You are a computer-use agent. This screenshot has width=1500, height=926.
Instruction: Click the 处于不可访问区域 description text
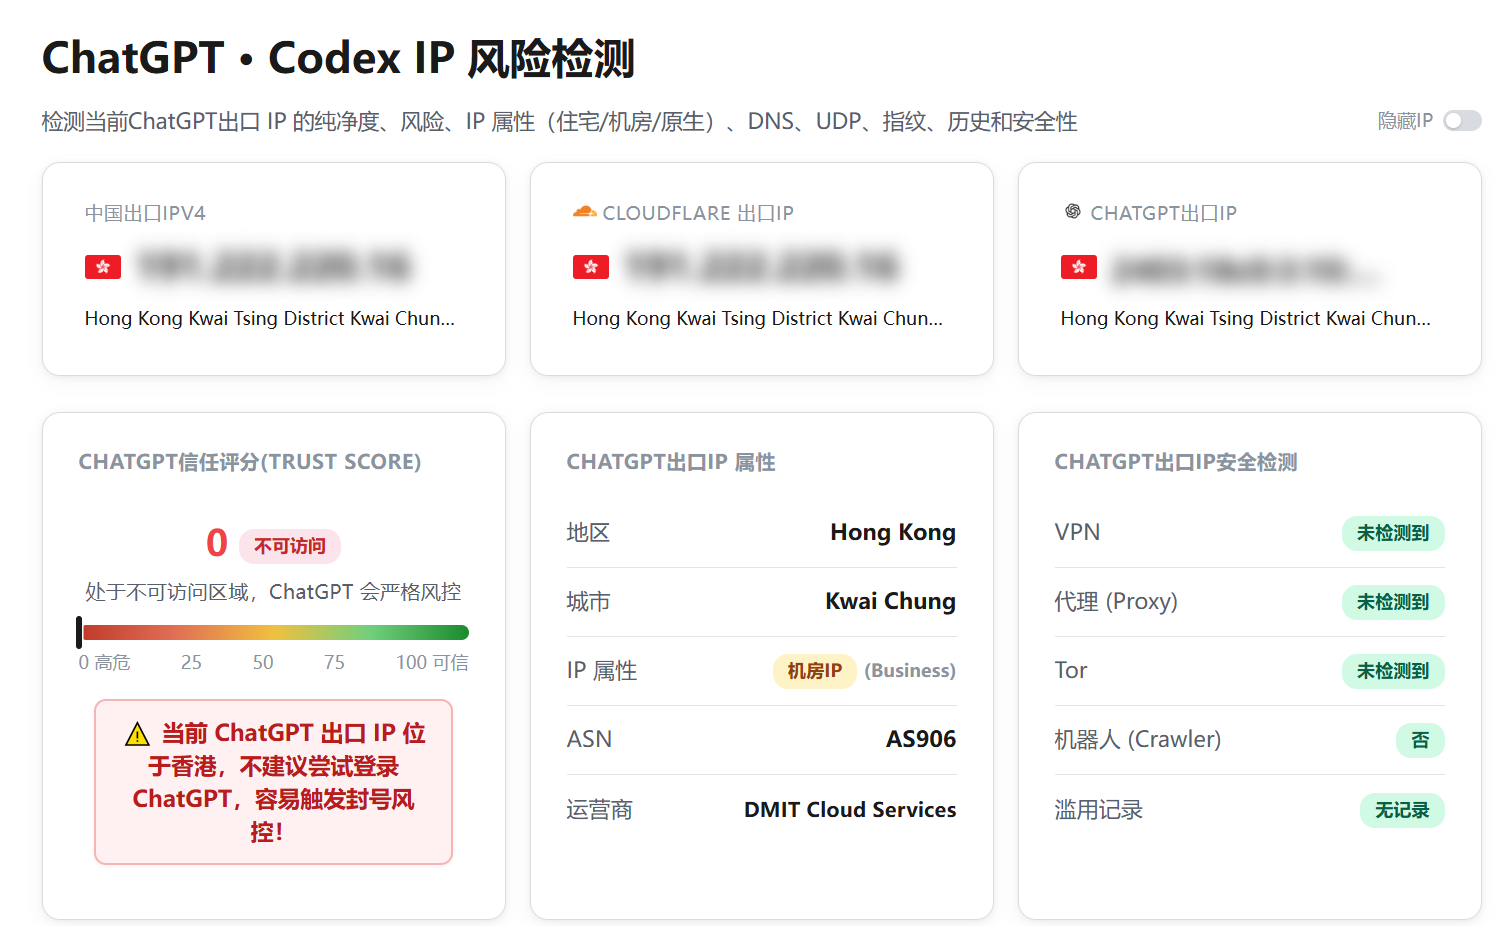[273, 592]
